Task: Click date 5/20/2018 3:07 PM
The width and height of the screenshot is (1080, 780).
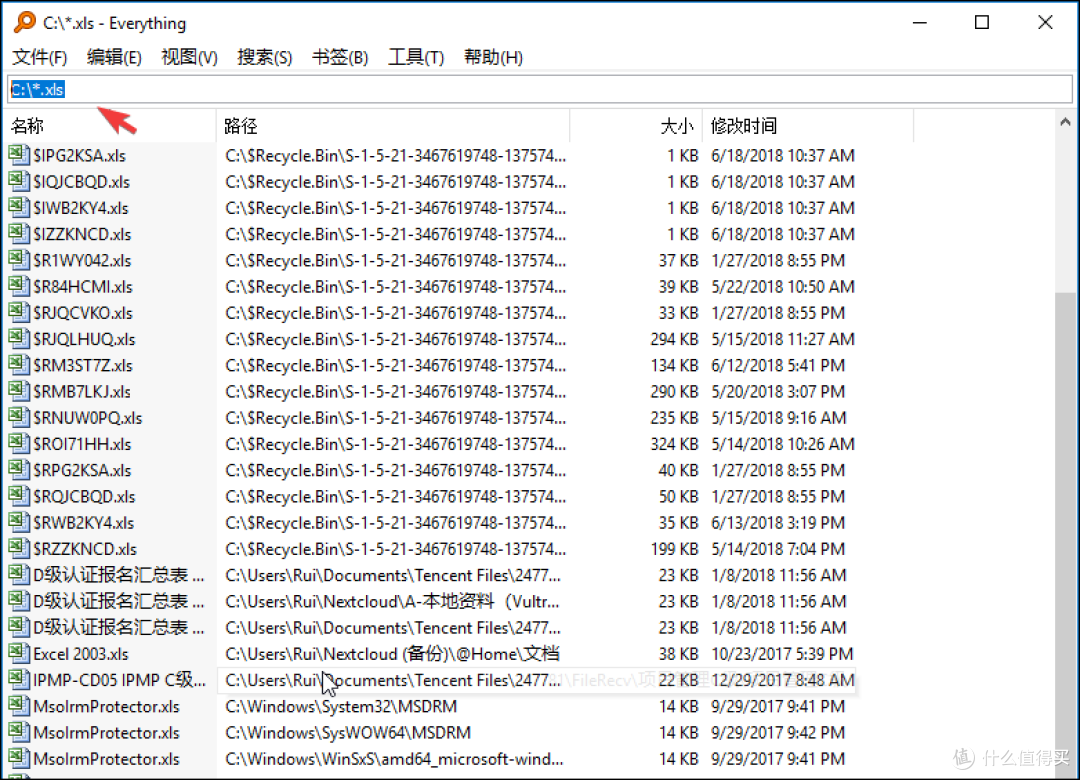Action: (x=778, y=391)
